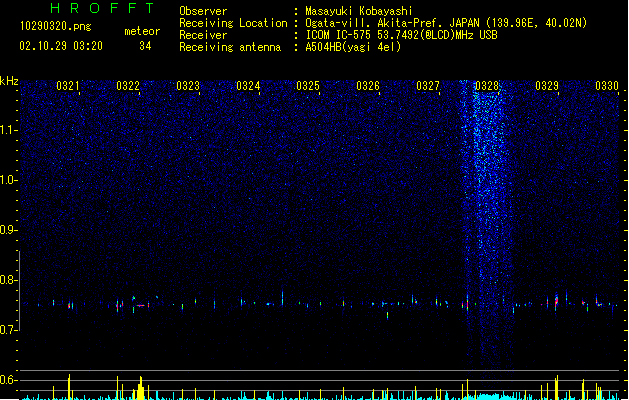Click the meteor label
The height and width of the screenshot is (400, 629).
[x=142, y=31]
